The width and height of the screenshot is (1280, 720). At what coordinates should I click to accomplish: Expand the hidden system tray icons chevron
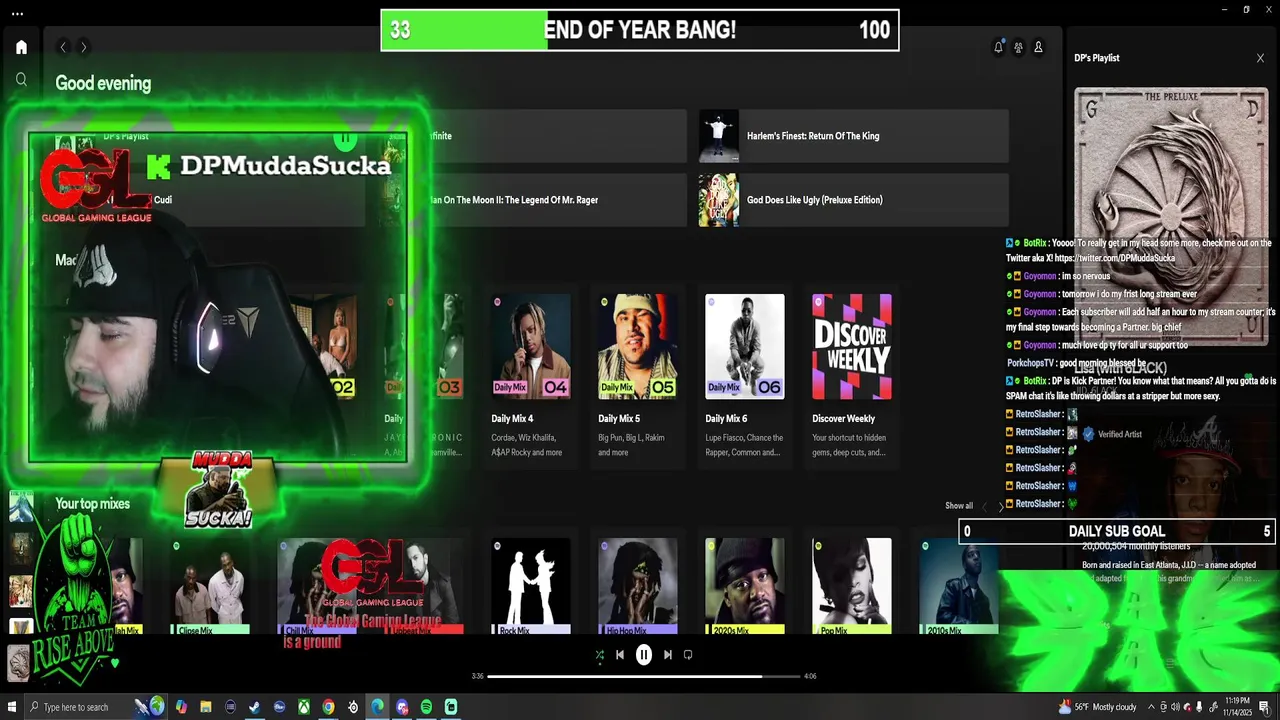coord(1150,707)
